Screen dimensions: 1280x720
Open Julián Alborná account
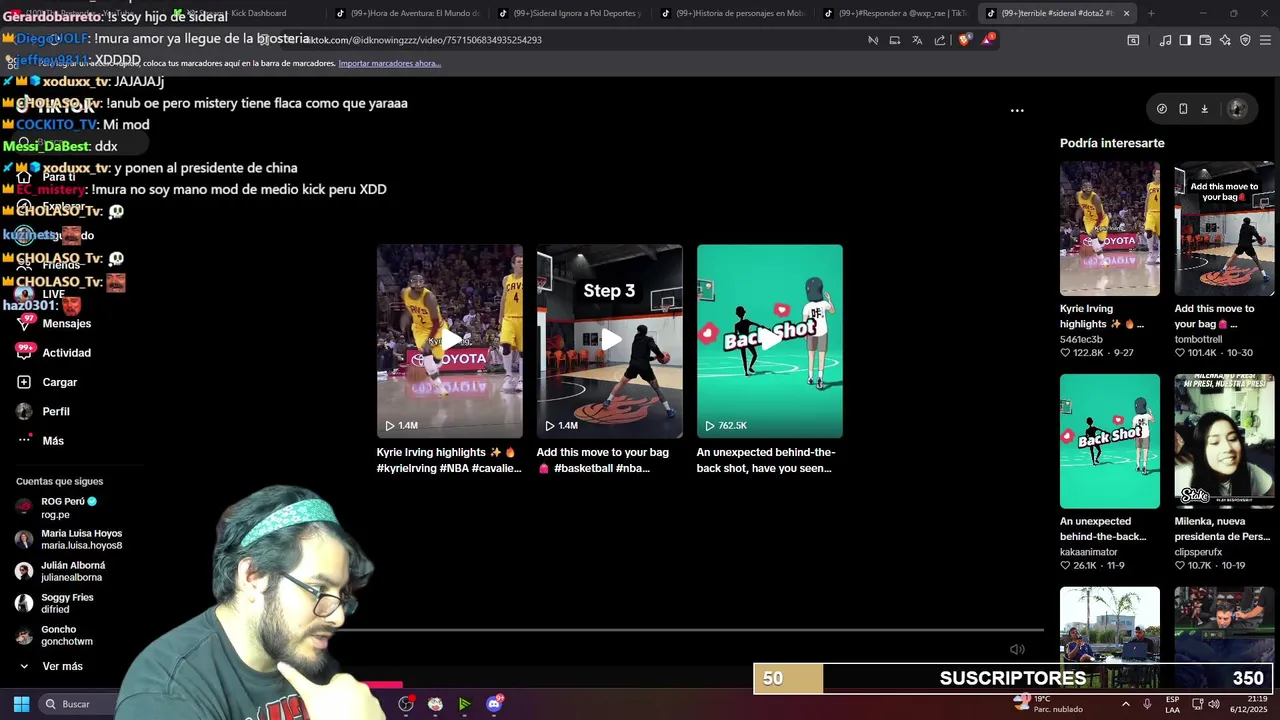[x=60, y=571]
